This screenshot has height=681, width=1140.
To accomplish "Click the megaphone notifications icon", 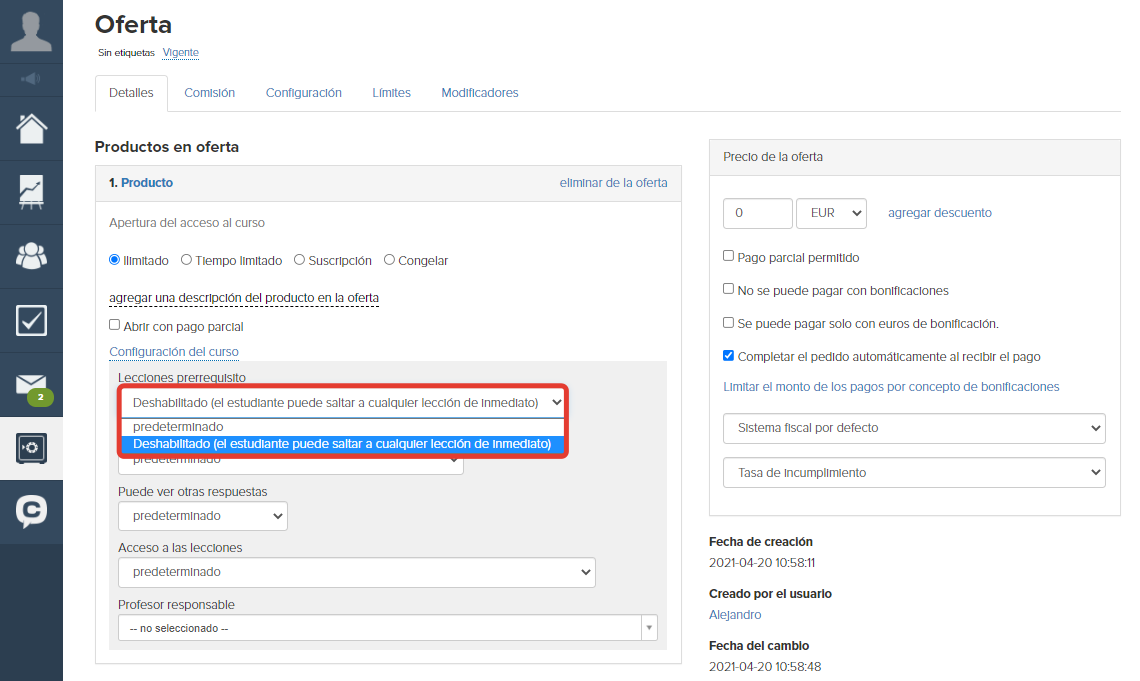I will point(31,79).
